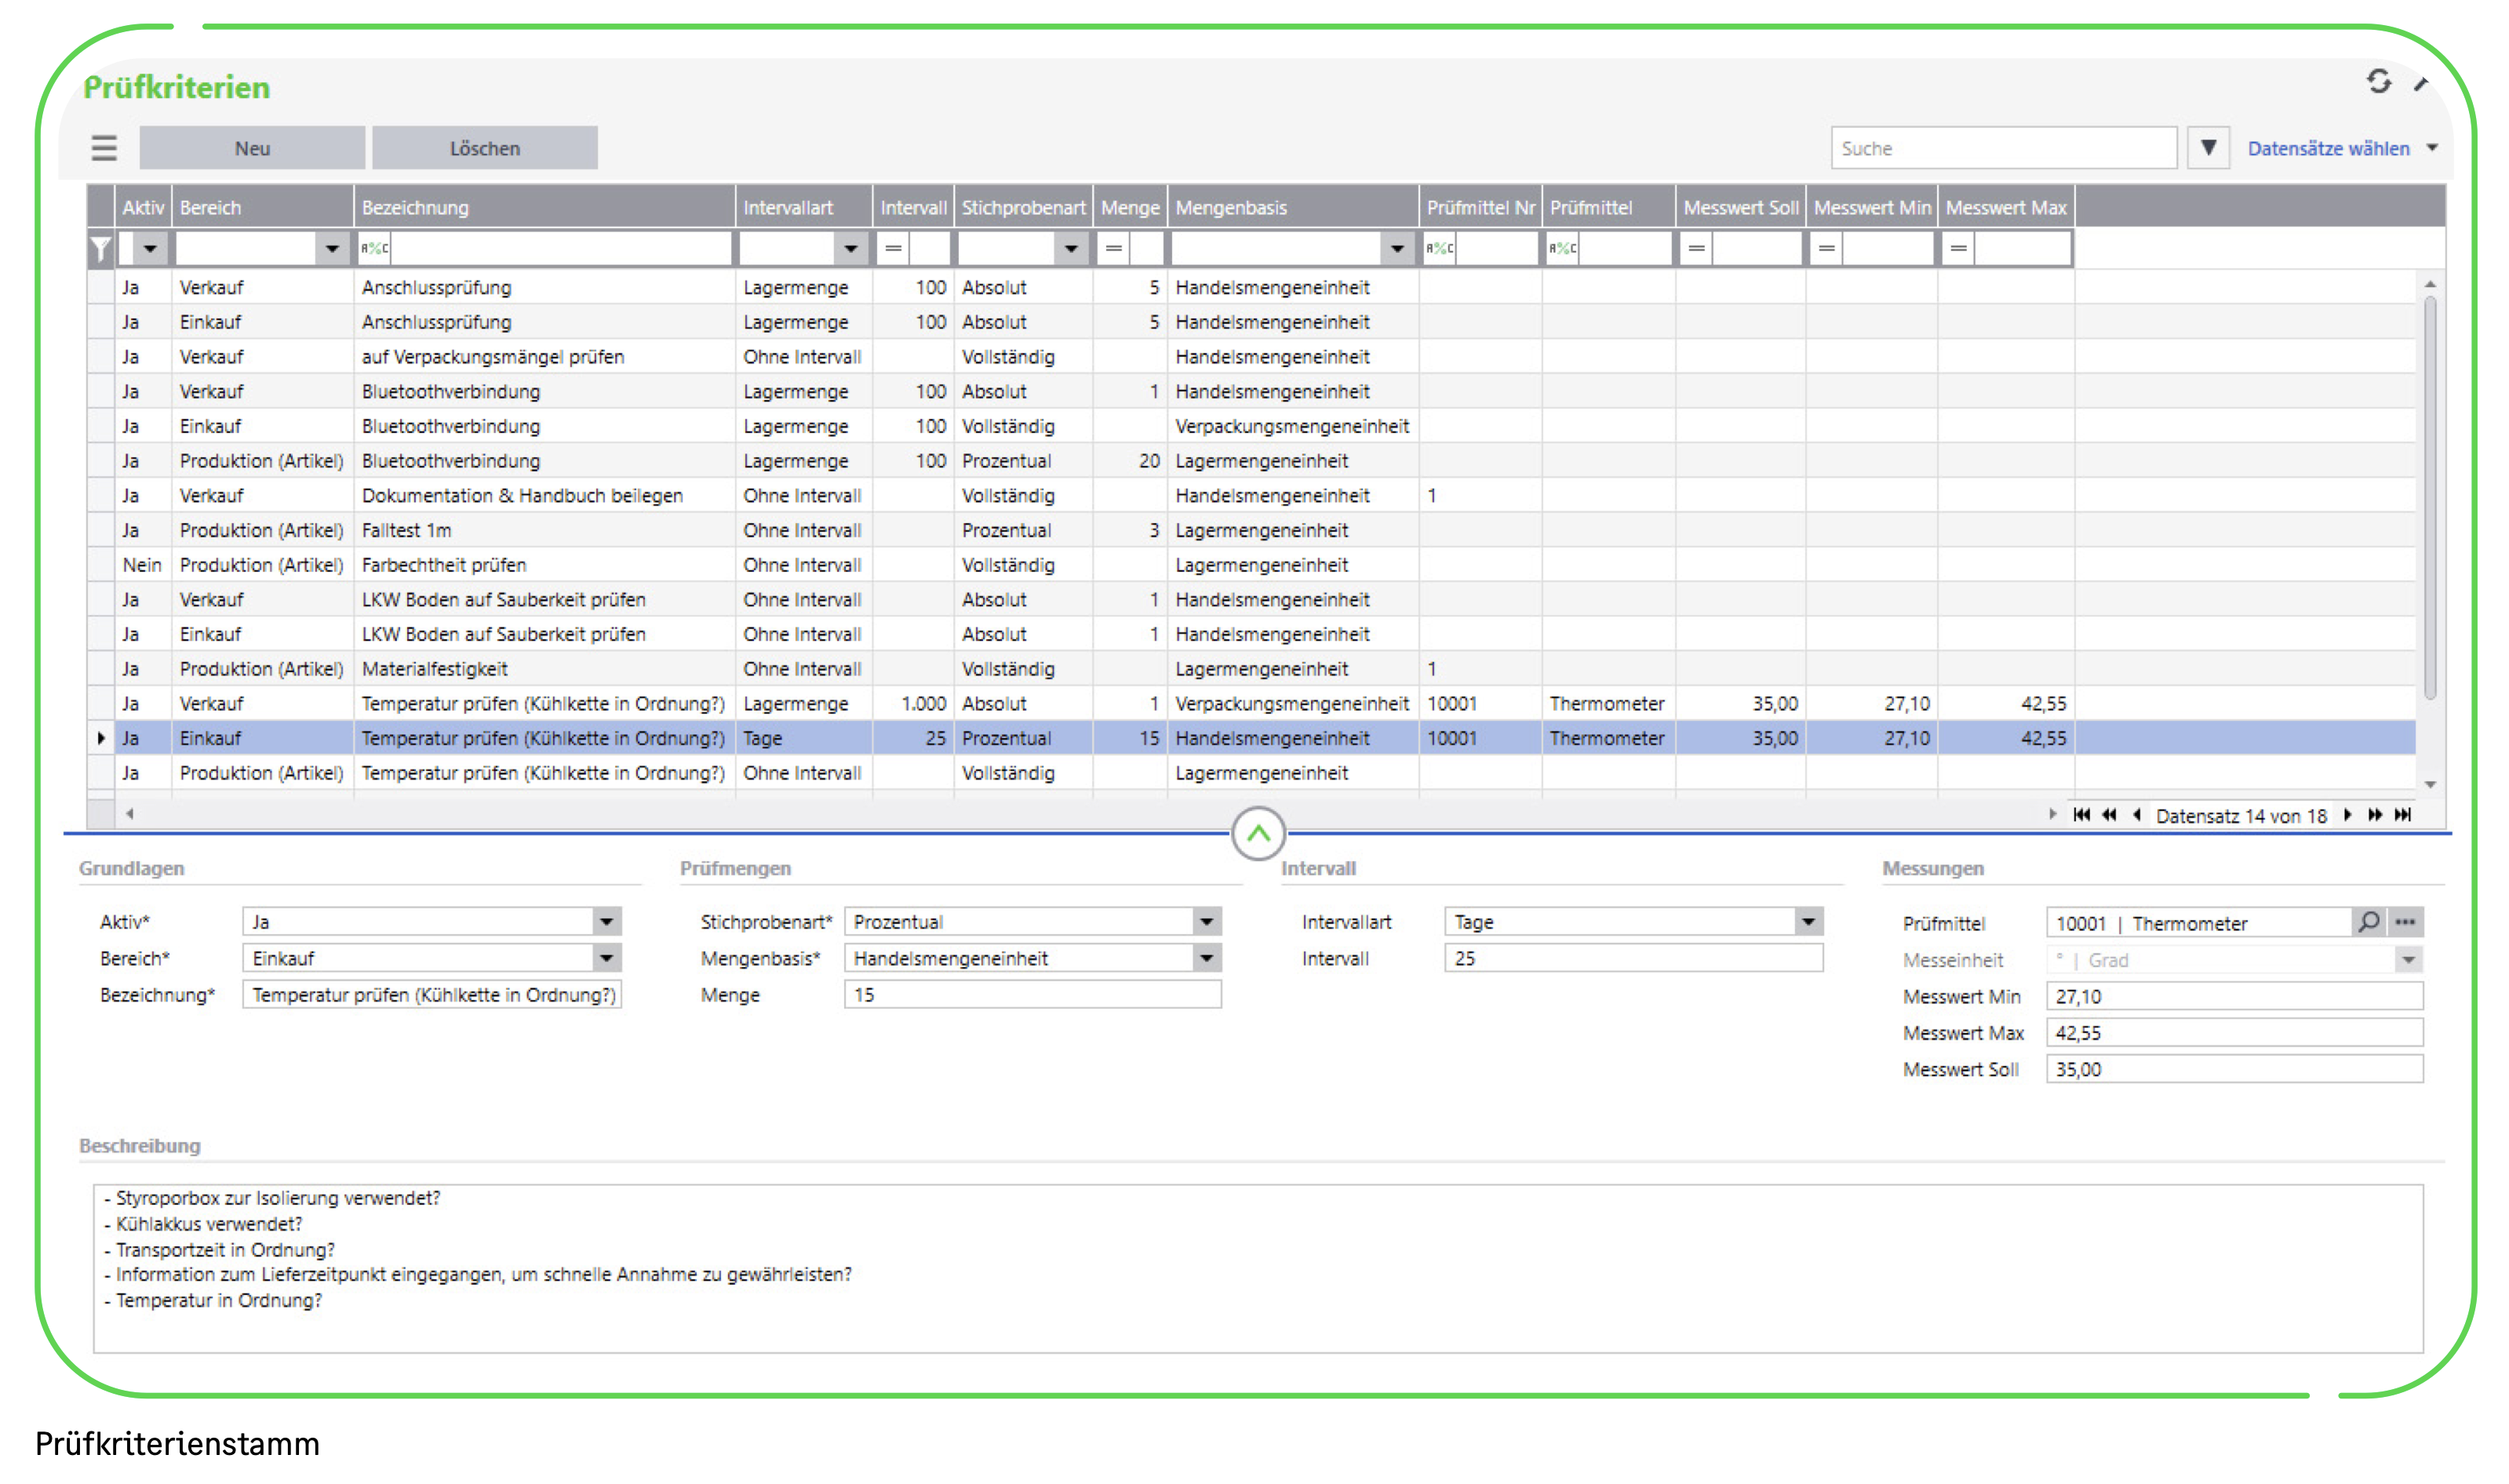Open Bereich column filter dropdown
This screenshot has height=1484, width=2509.
(x=332, y=248)
